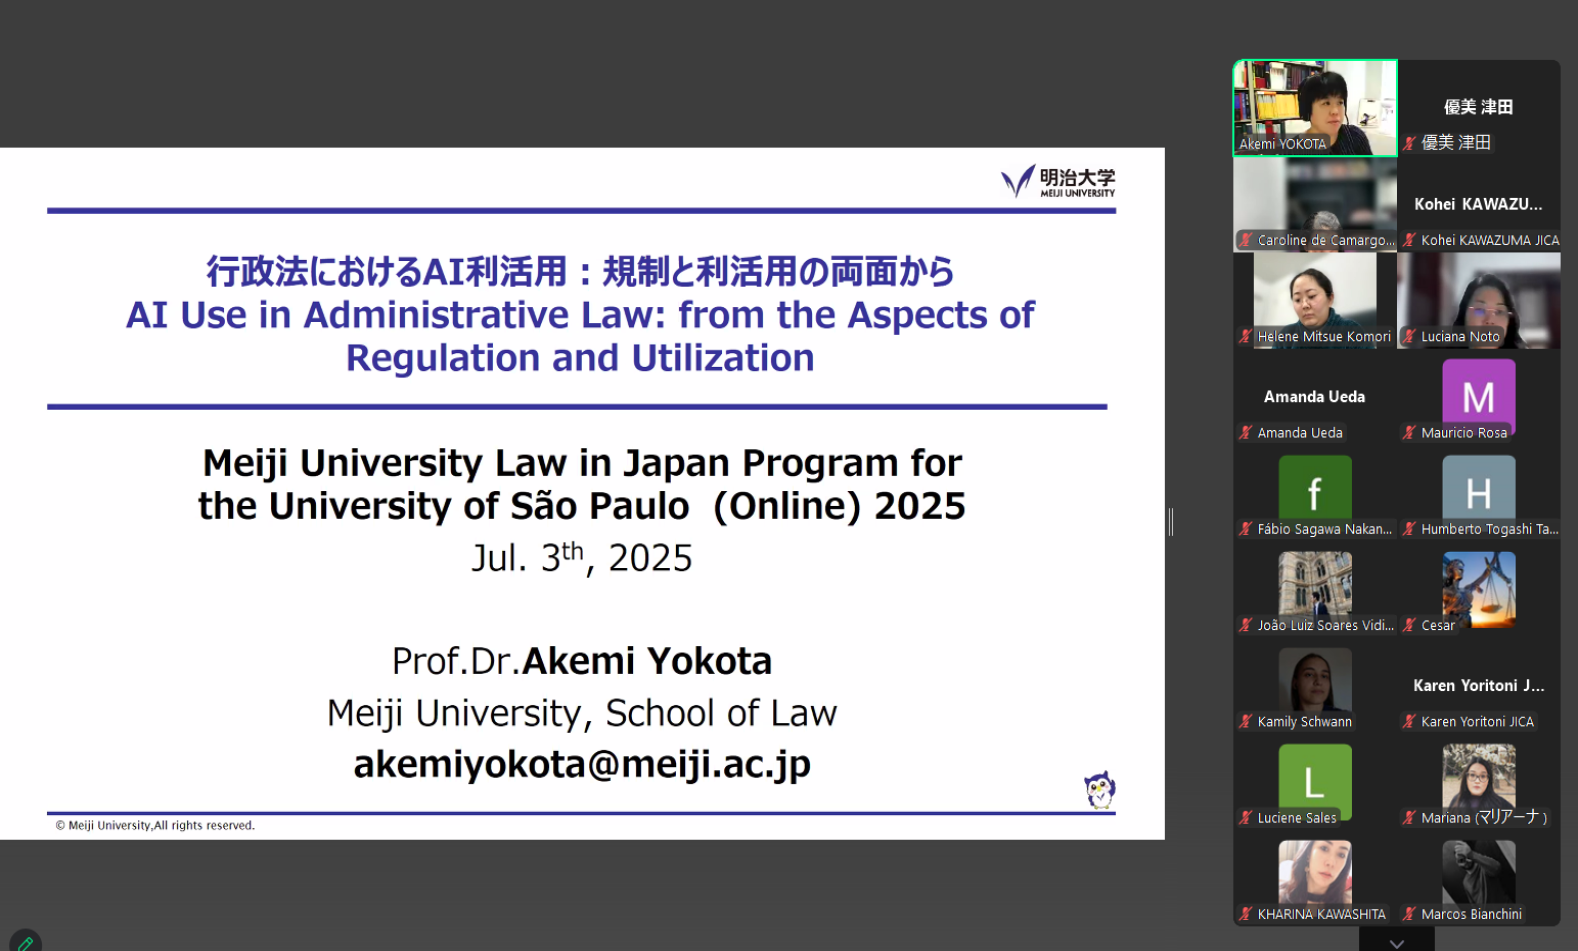1578x951 pixels.
Task: Click muted mic icon beside Marcos Bianchini
Action: coord(1410,914)
